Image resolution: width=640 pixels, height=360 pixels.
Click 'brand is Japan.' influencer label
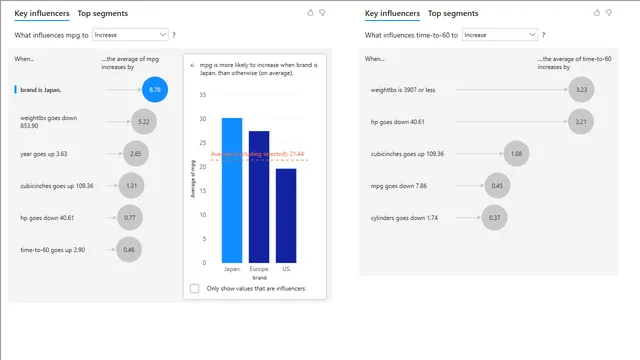pos(40,90)
